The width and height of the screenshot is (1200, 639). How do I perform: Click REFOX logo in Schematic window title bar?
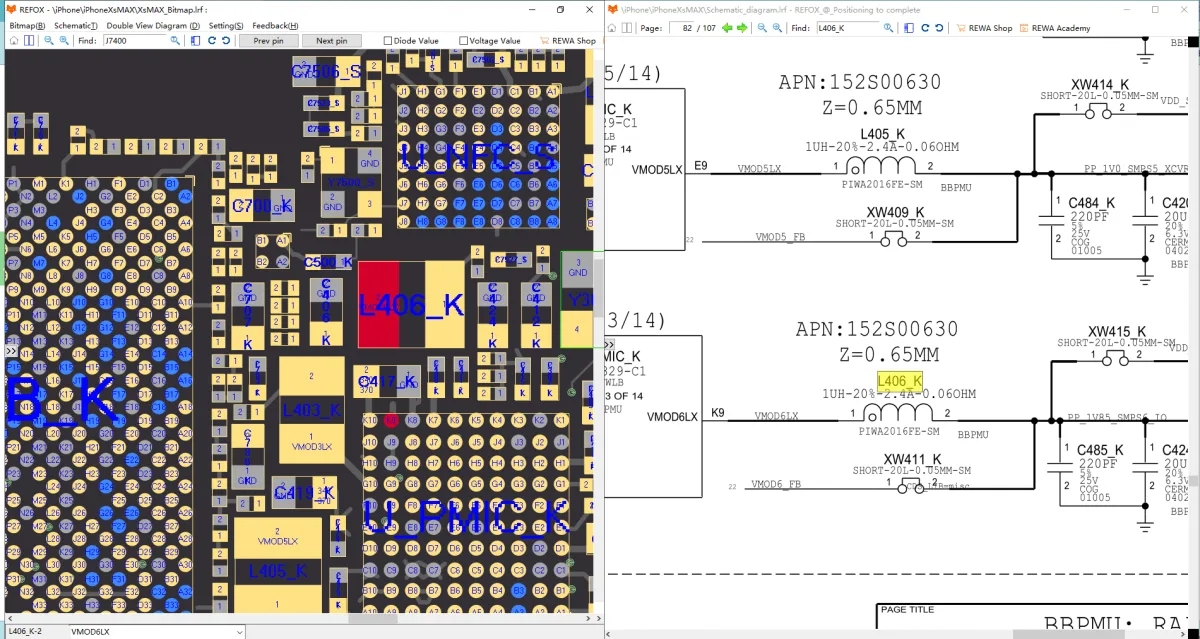click(x=612, y=9)
